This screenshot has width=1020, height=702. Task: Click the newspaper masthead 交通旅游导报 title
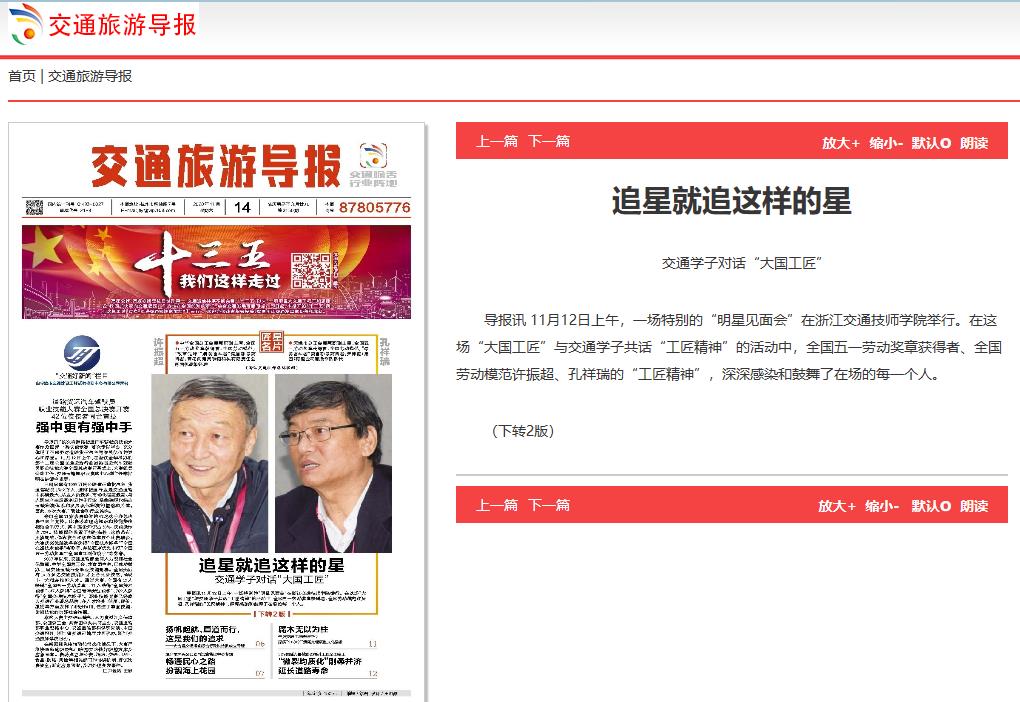216,167
